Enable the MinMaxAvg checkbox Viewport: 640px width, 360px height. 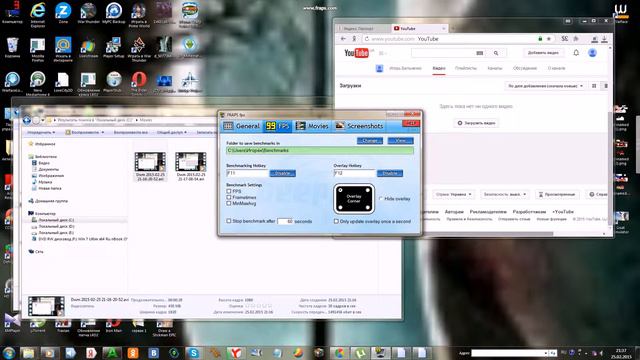point(229,203)
